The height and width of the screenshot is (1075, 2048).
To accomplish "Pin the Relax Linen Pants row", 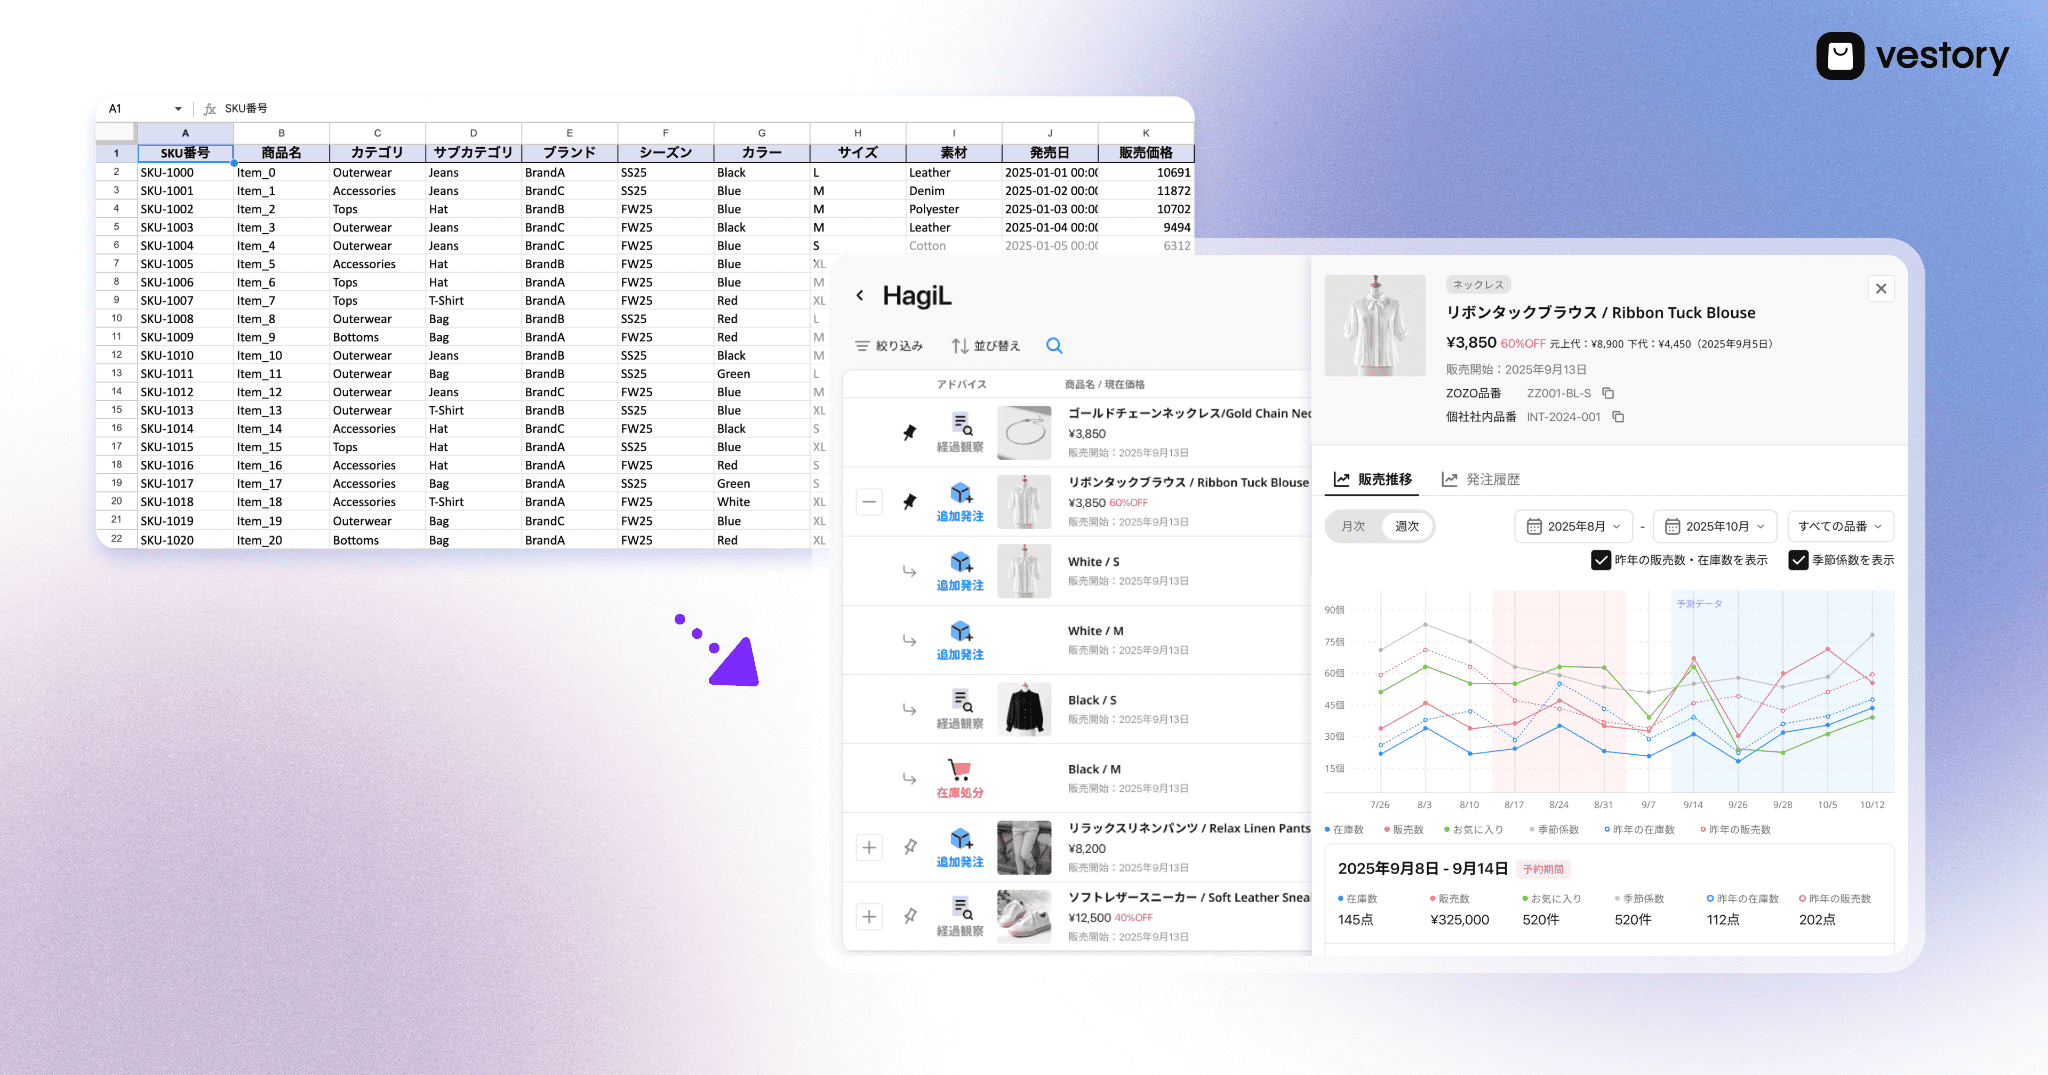I will click(x=910, y=847).
